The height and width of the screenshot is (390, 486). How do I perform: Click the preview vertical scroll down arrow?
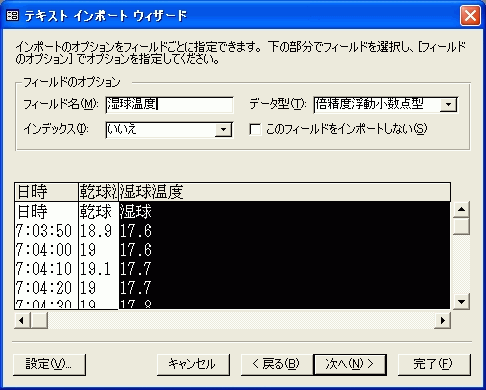pos(461,302)
